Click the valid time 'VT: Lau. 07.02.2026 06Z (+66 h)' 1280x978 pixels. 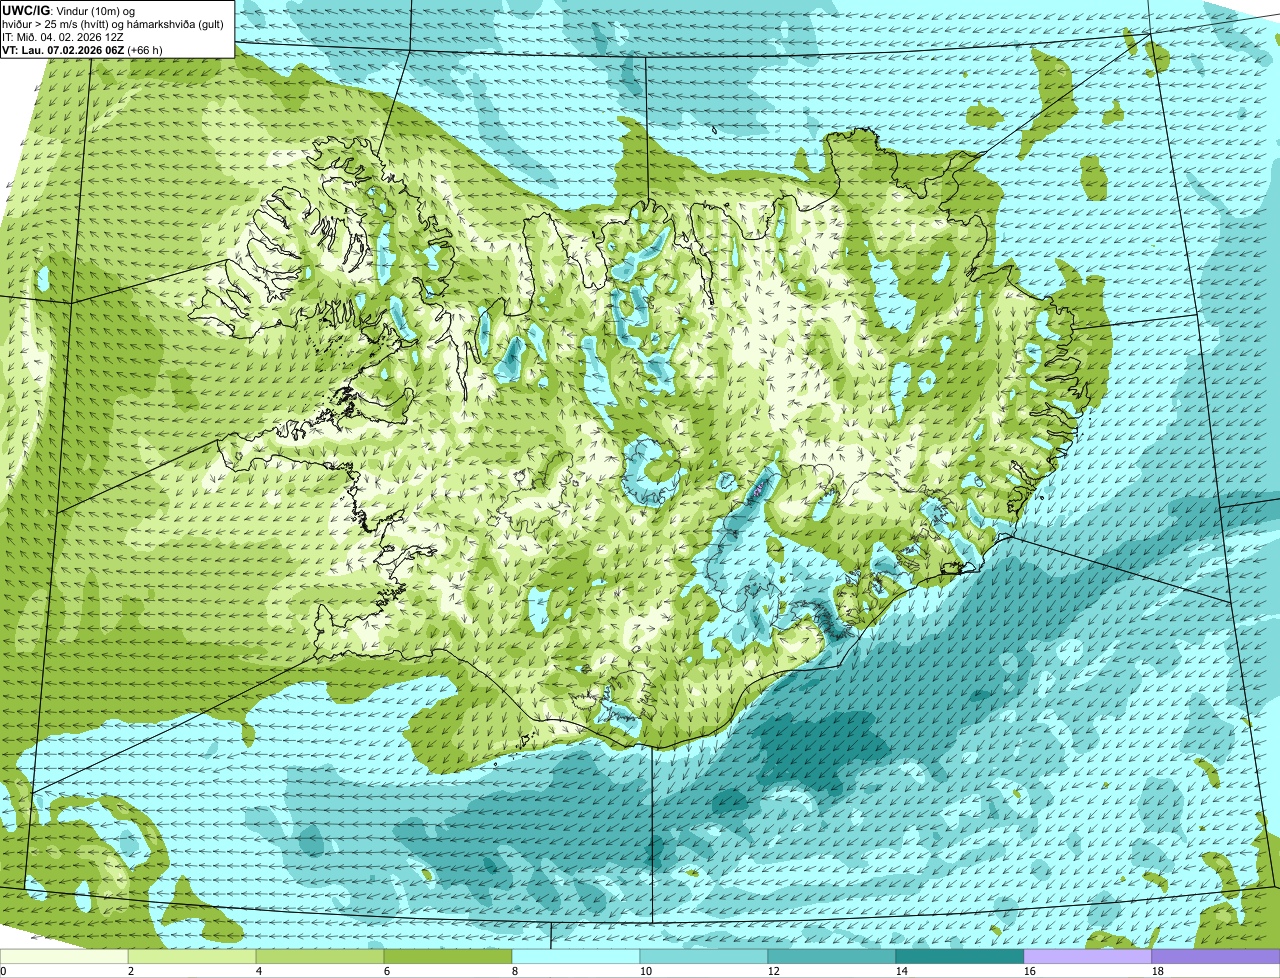tap(83, 49)
